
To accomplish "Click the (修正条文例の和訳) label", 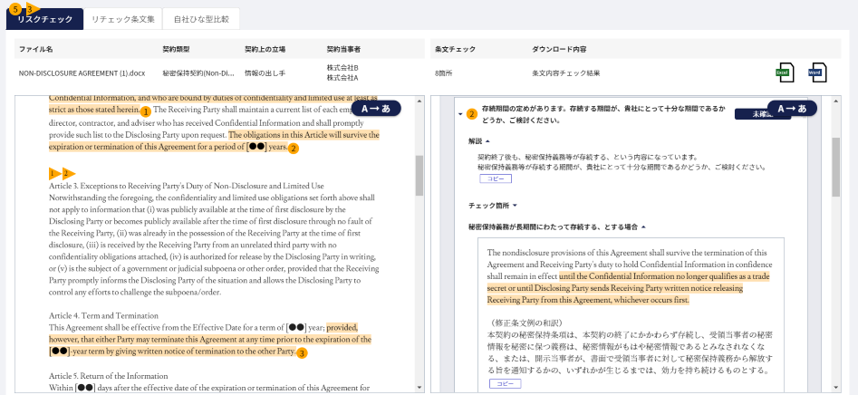I will click(524, 322).
